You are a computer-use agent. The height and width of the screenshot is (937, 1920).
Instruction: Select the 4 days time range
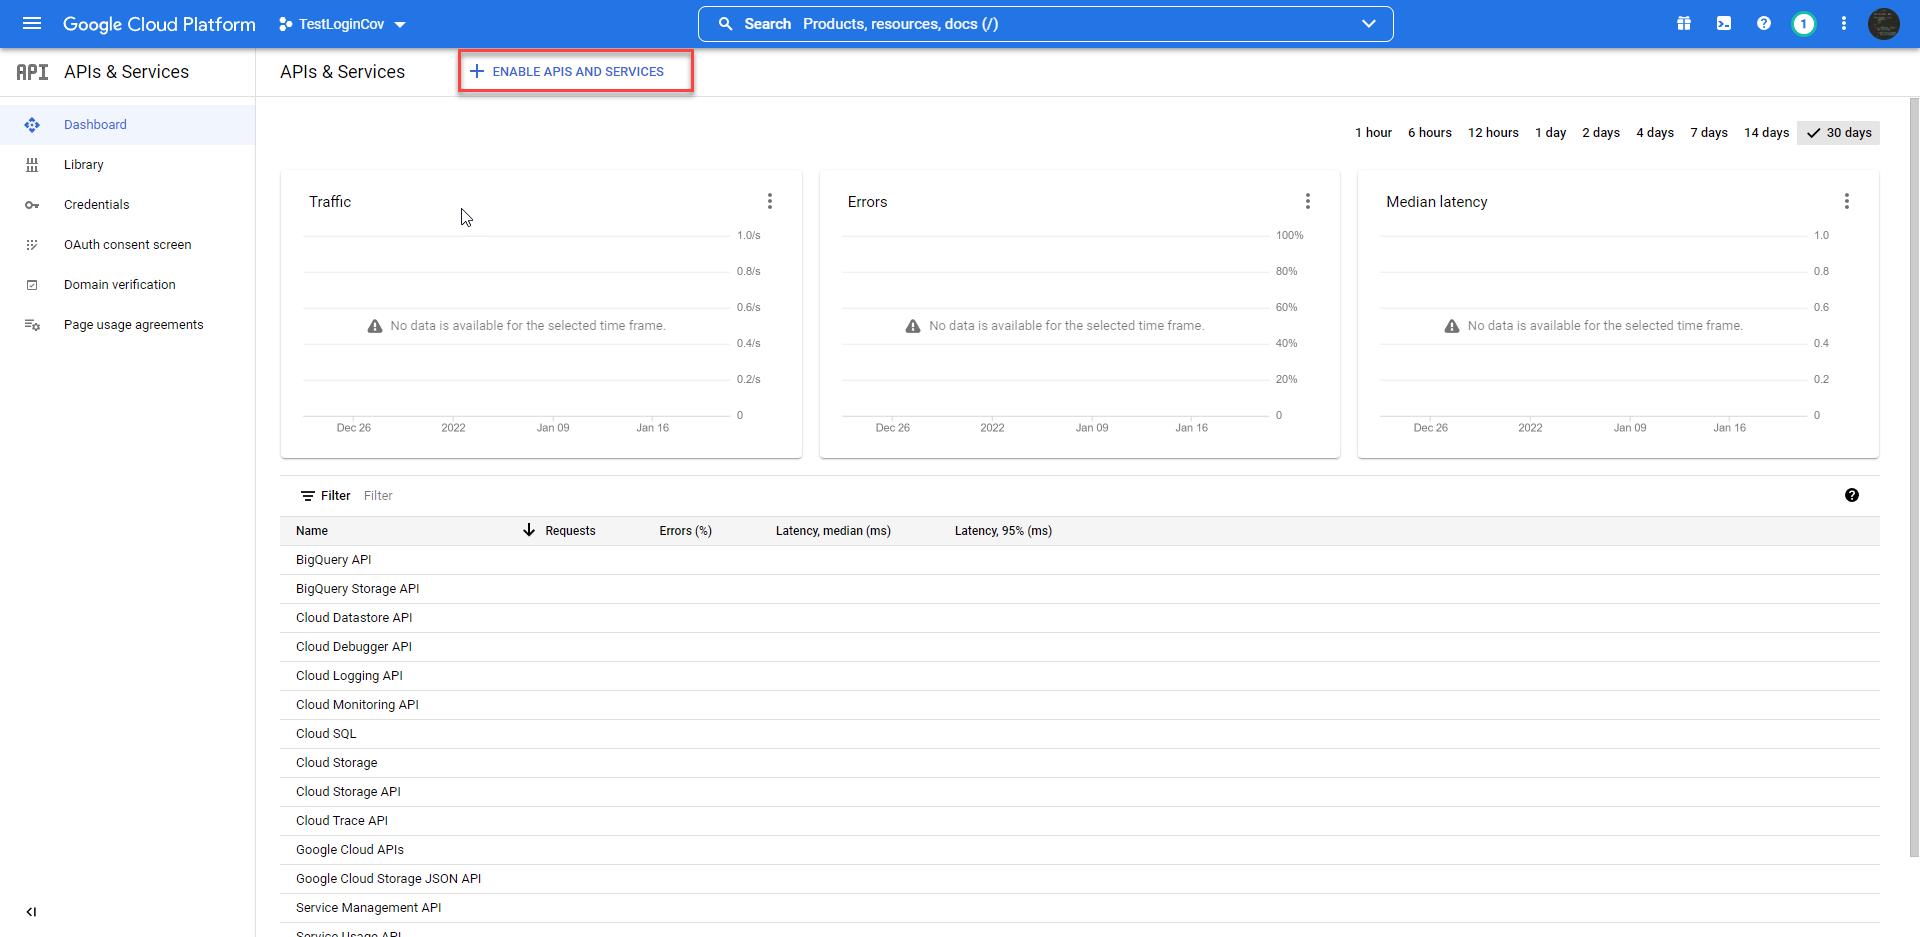(1655, 133)
